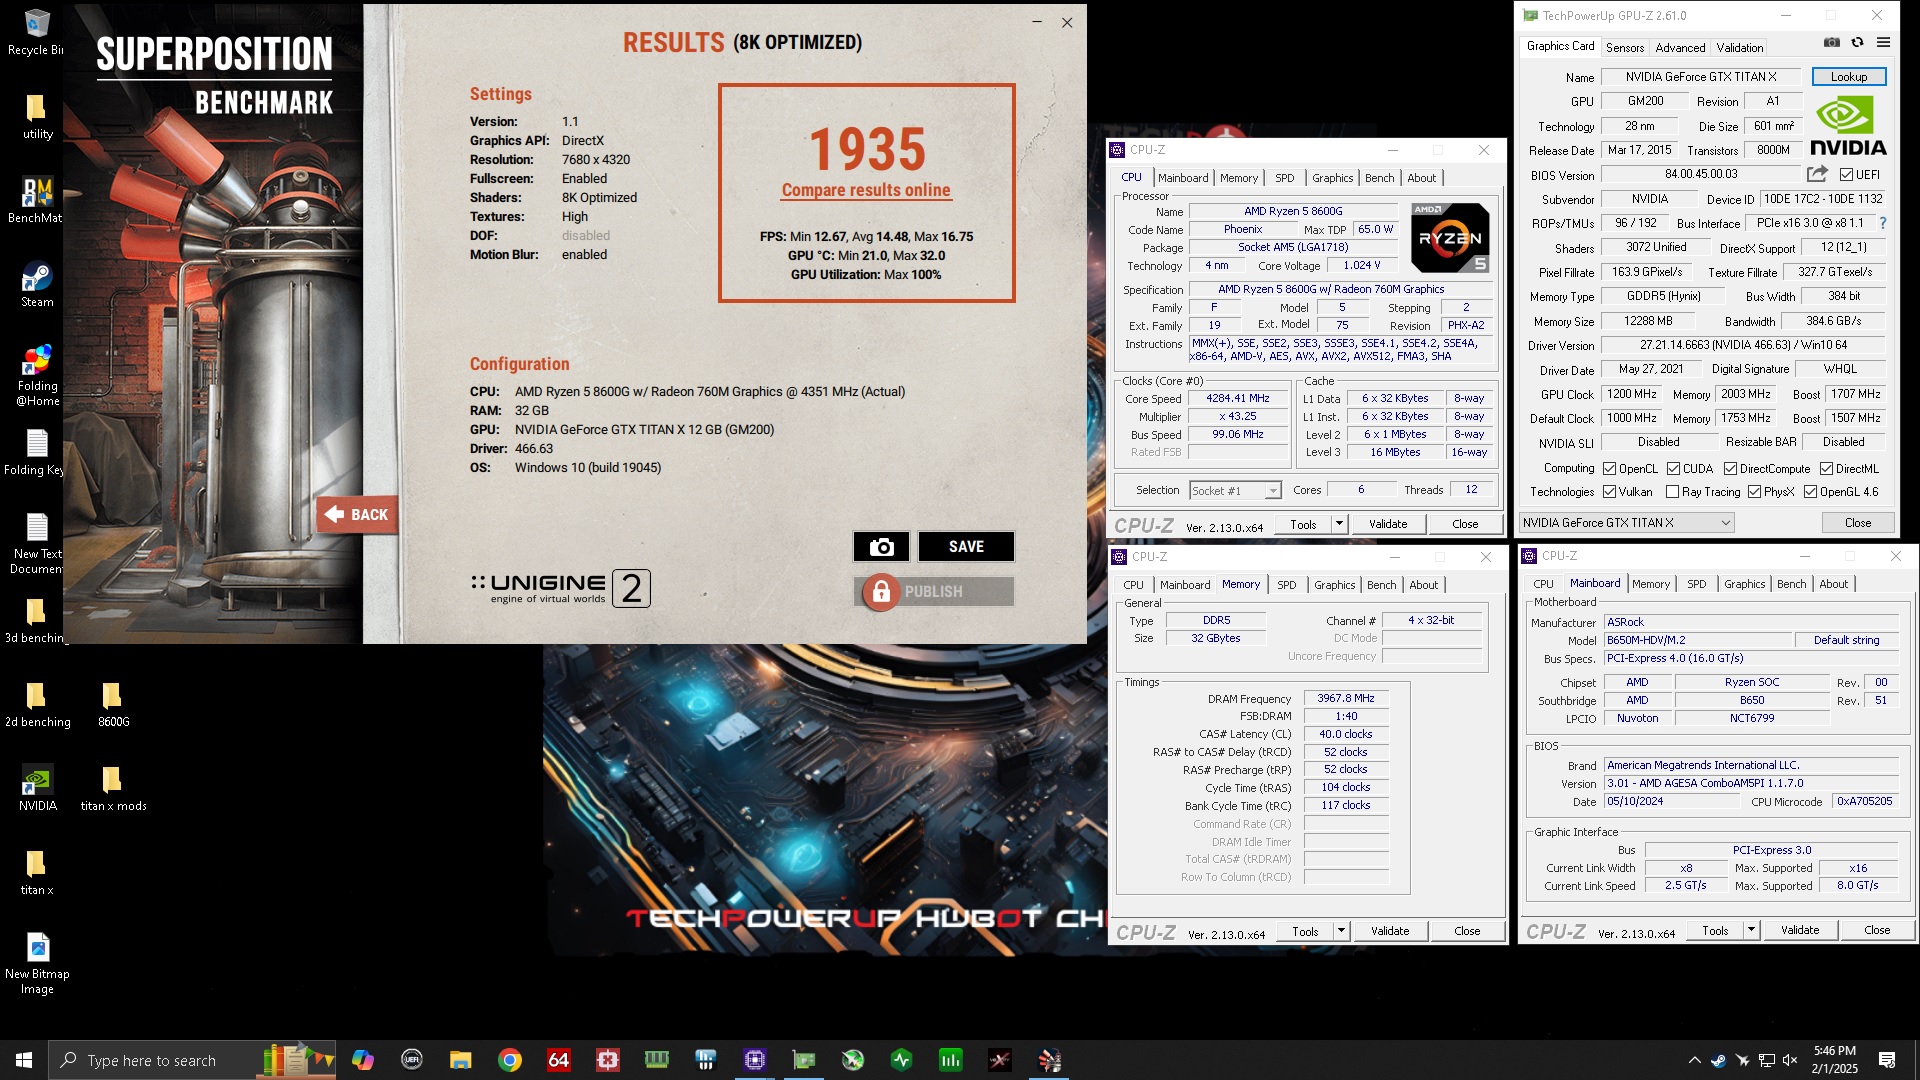Expand Tools dropdown arrow in Mainboard tab window
Viewport: 1920px width, 1080px height.
(x=1751, y=930)
